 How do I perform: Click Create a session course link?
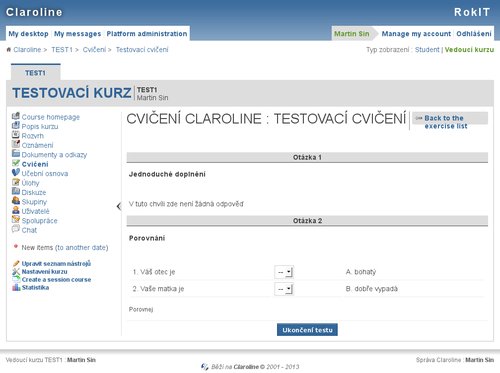(x=56, y=279)
